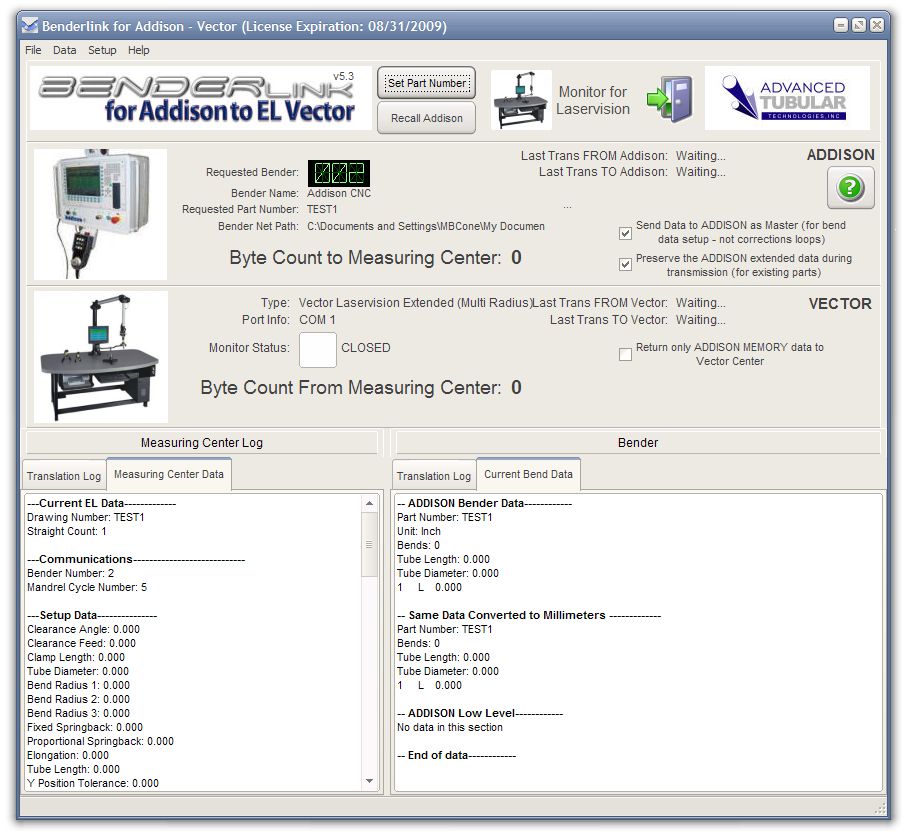Toggle Preserve the ADDISON extended data checkbox
The height and width of the screenshot is (834, 906).
pyautogui.click(x=625, y=265)
